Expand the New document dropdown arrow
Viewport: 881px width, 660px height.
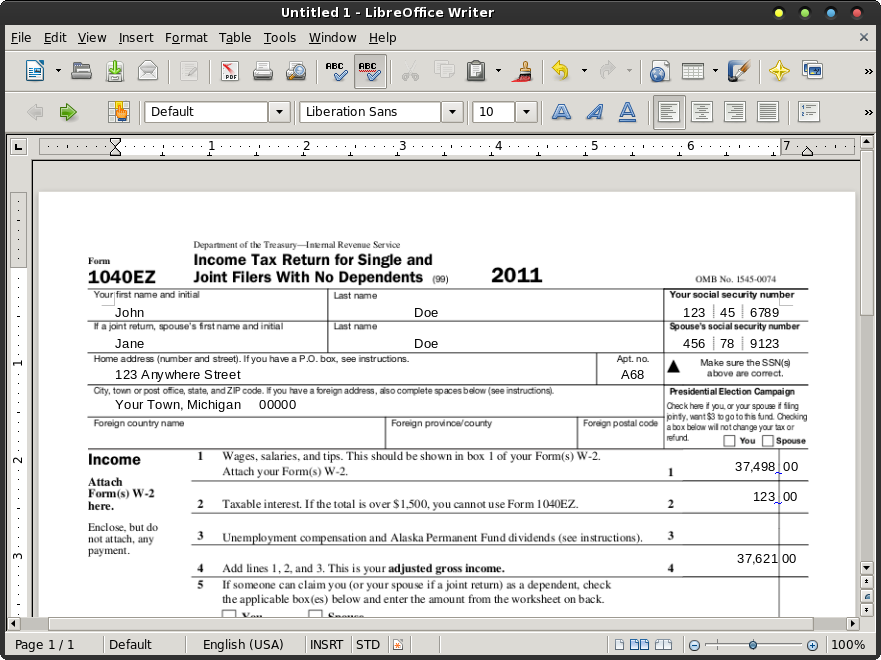[x=58, y=71]
